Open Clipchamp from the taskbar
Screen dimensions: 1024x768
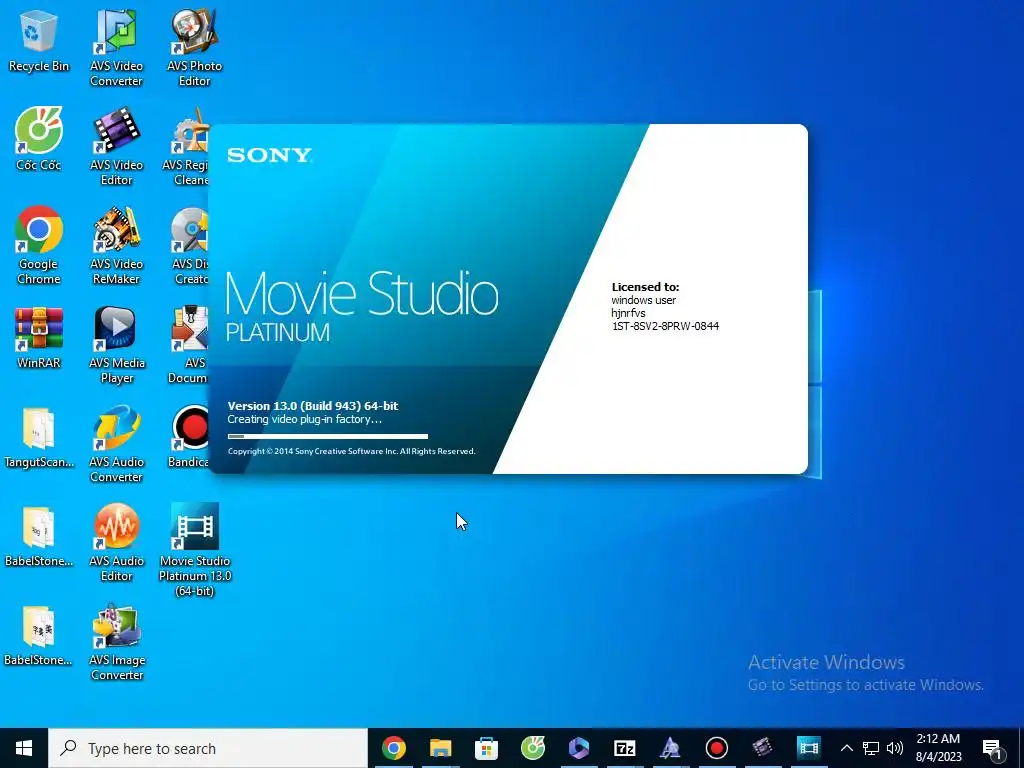click(x=579, y=748)
